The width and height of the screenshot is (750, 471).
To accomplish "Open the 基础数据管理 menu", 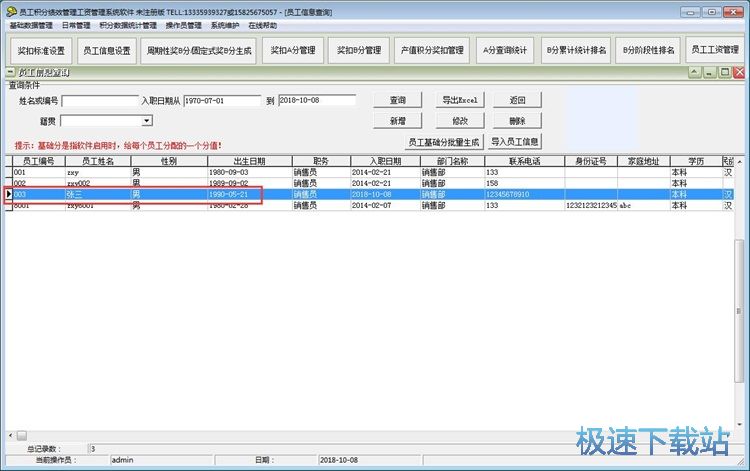I will tap(31, 25).
